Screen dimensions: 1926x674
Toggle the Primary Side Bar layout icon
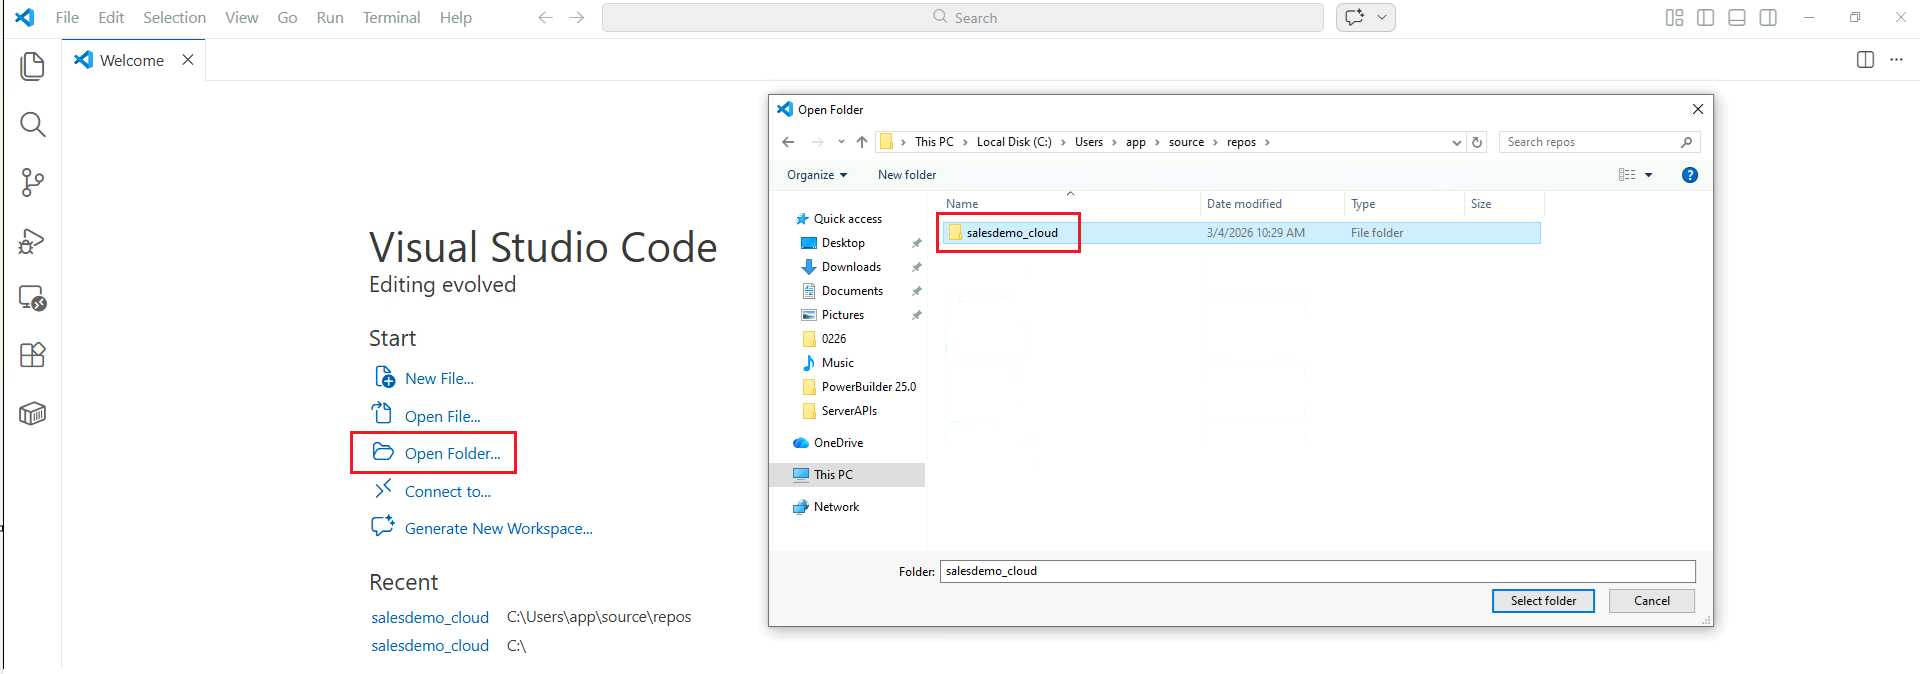(x=1706, y=18)
